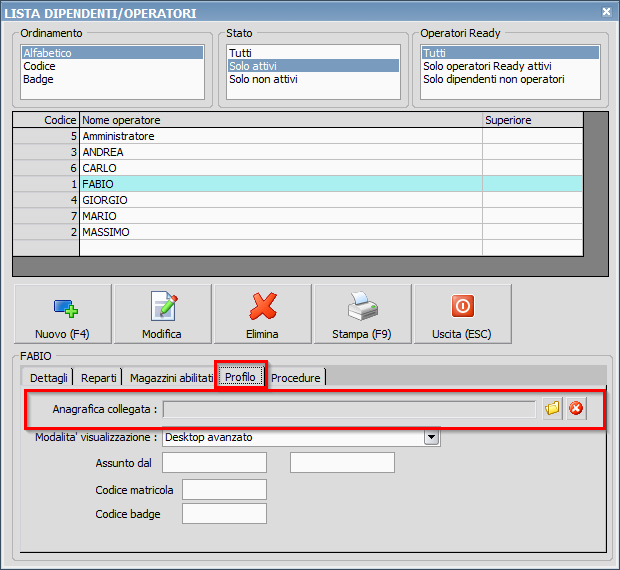Select the CARLO operator row
This screenshot has width=620, height=570.
pyautogui.click(x=298, y=168)
